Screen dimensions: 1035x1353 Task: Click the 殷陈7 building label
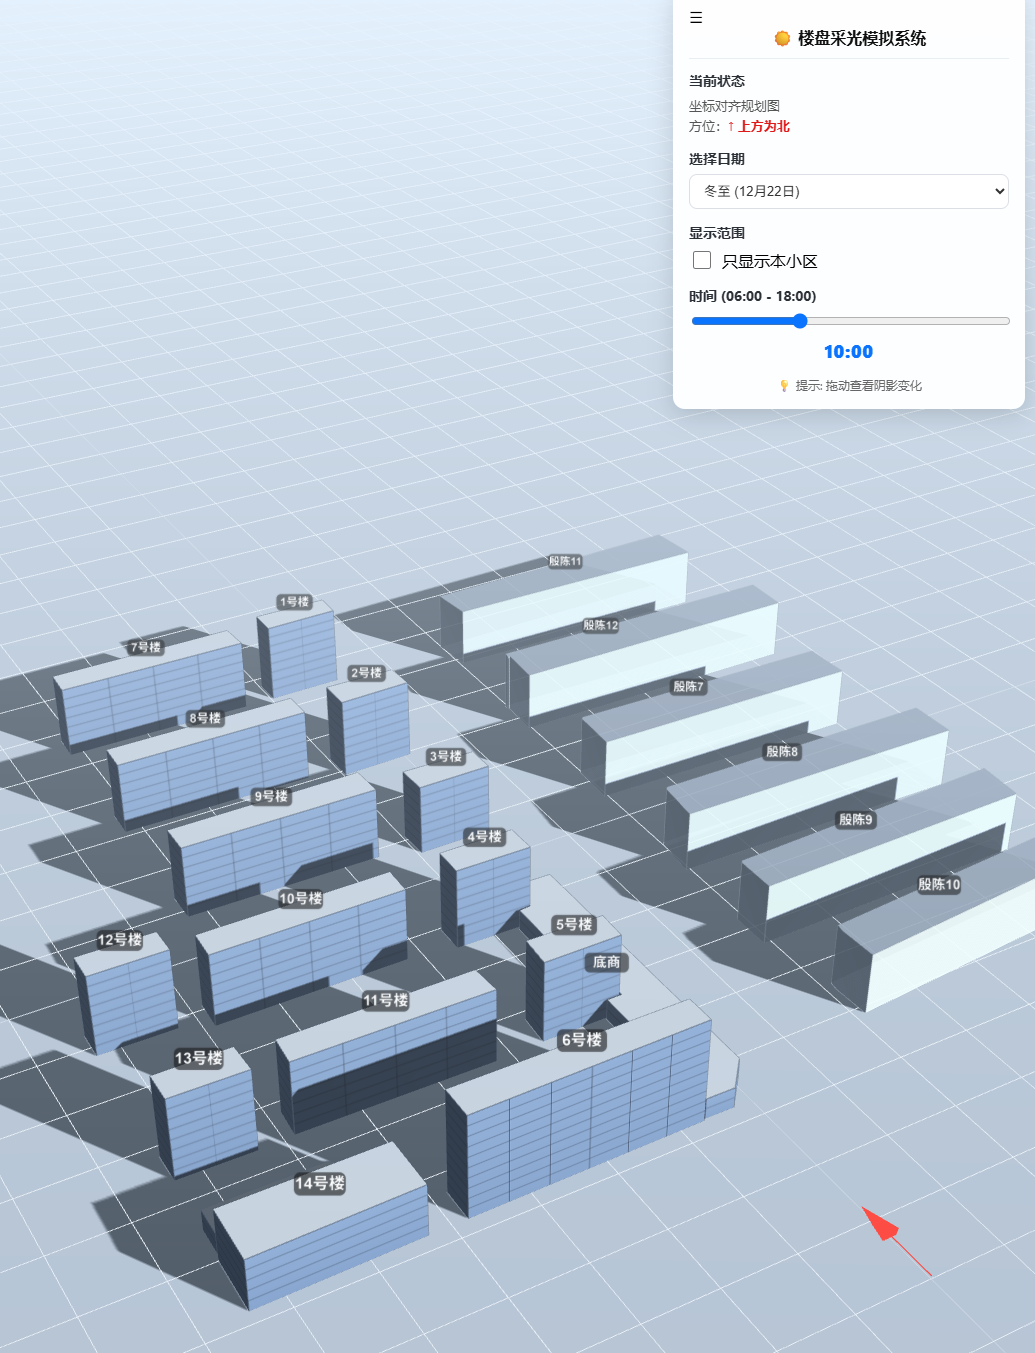[x=688, y=686]
